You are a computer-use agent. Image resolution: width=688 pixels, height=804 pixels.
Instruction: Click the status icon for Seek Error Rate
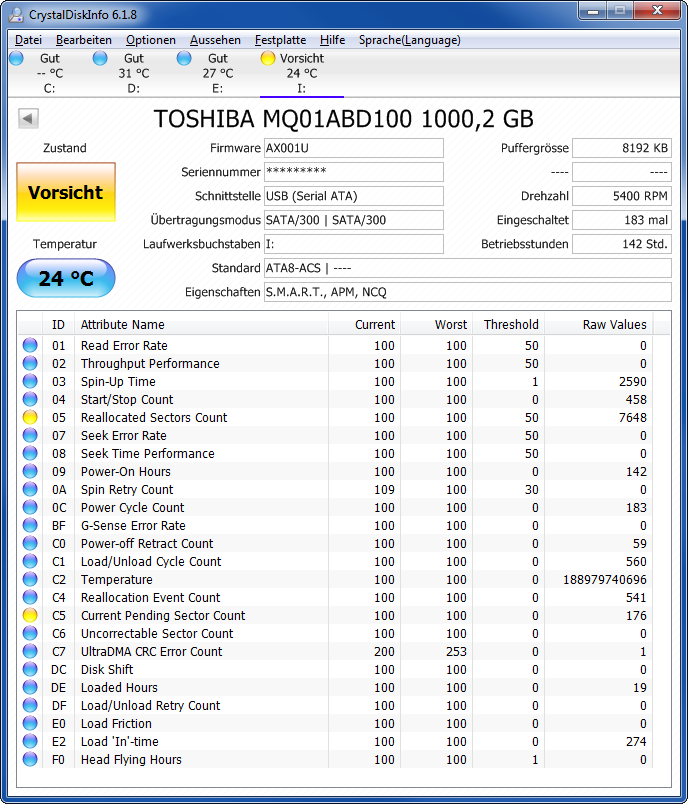[x=30, y=435]
